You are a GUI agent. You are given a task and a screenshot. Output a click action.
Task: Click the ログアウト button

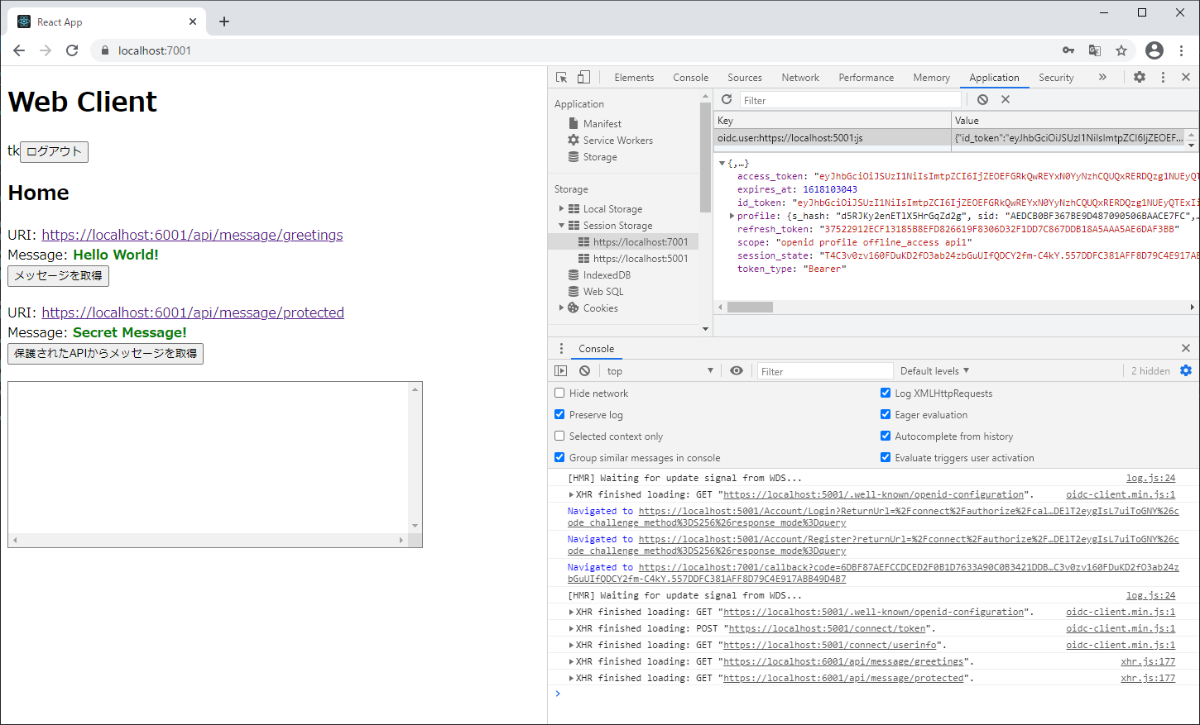coord(54,152)
